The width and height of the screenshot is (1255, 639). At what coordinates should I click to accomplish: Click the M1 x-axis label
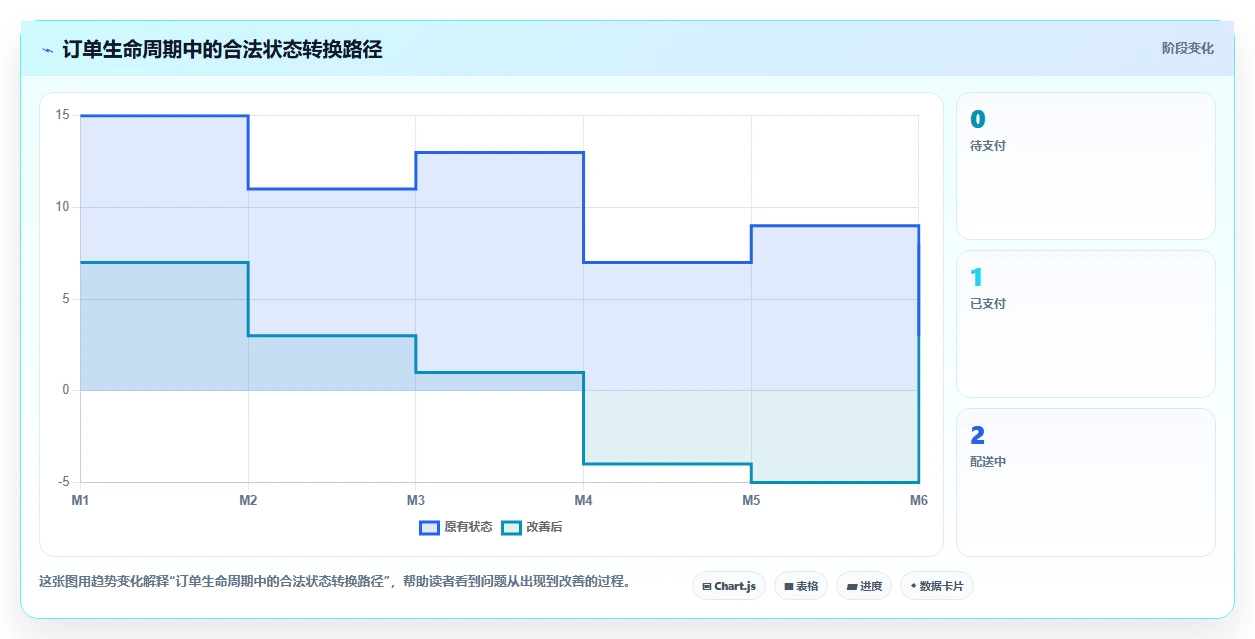click(80, 500)
